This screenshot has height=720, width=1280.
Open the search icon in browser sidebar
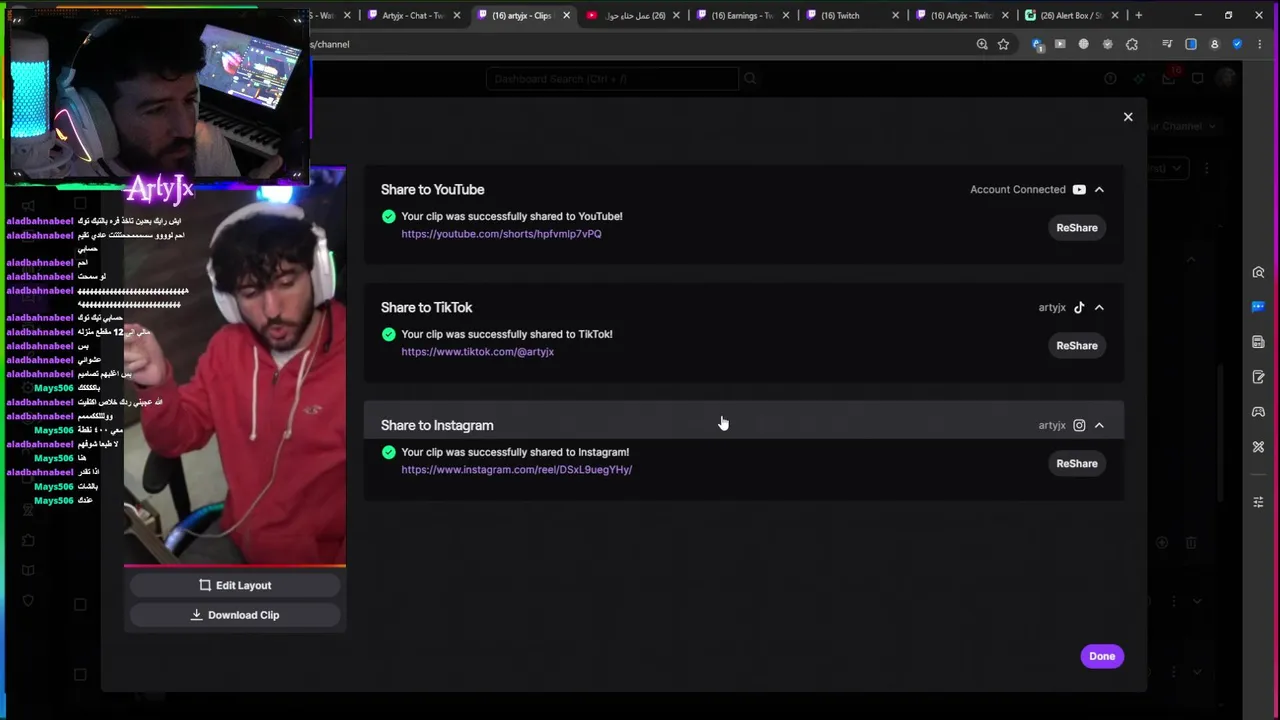pyautogui.click(x=1258, y=273)
